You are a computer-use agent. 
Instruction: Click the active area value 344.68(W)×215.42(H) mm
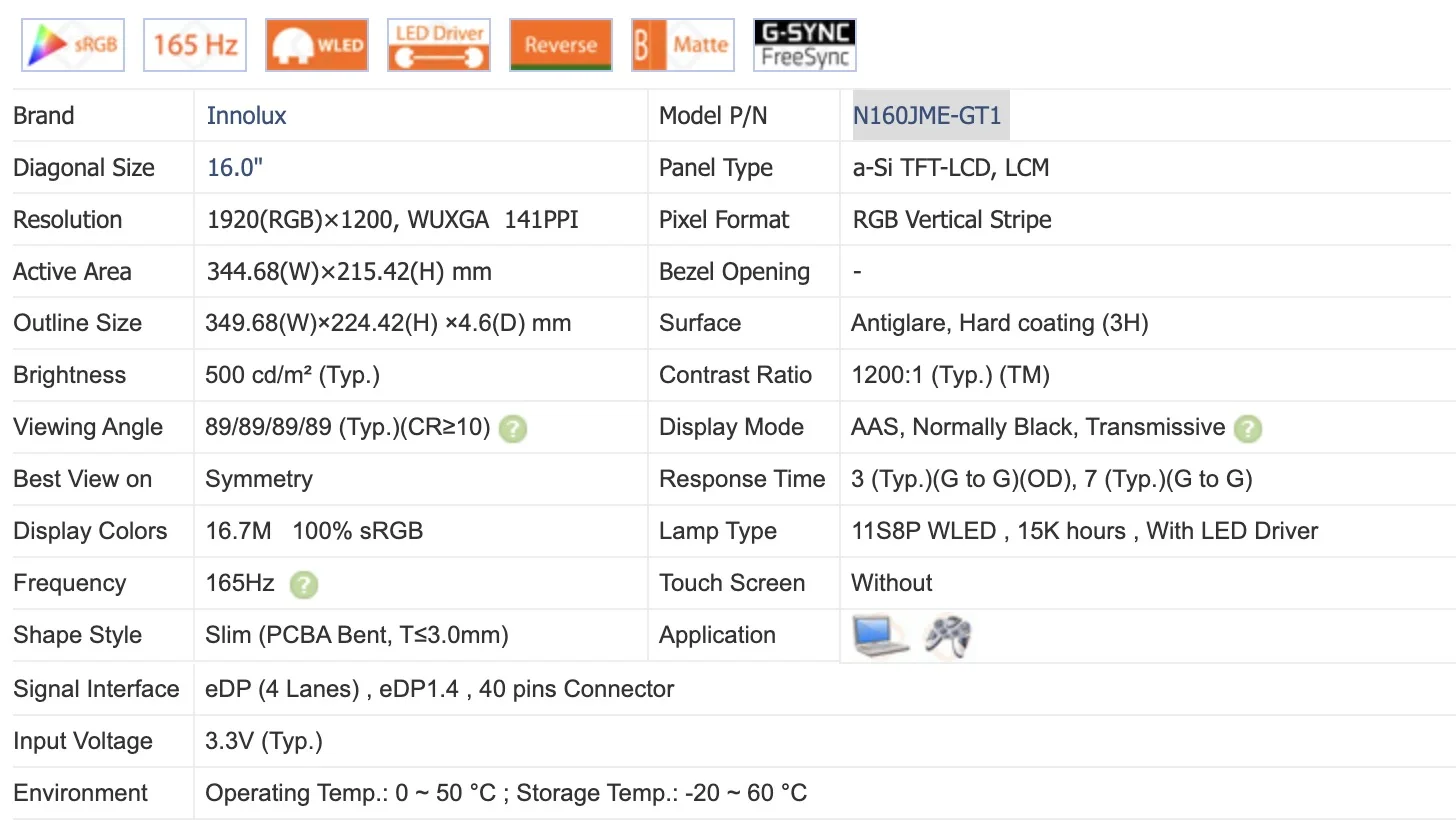click(x=349, y=271)
